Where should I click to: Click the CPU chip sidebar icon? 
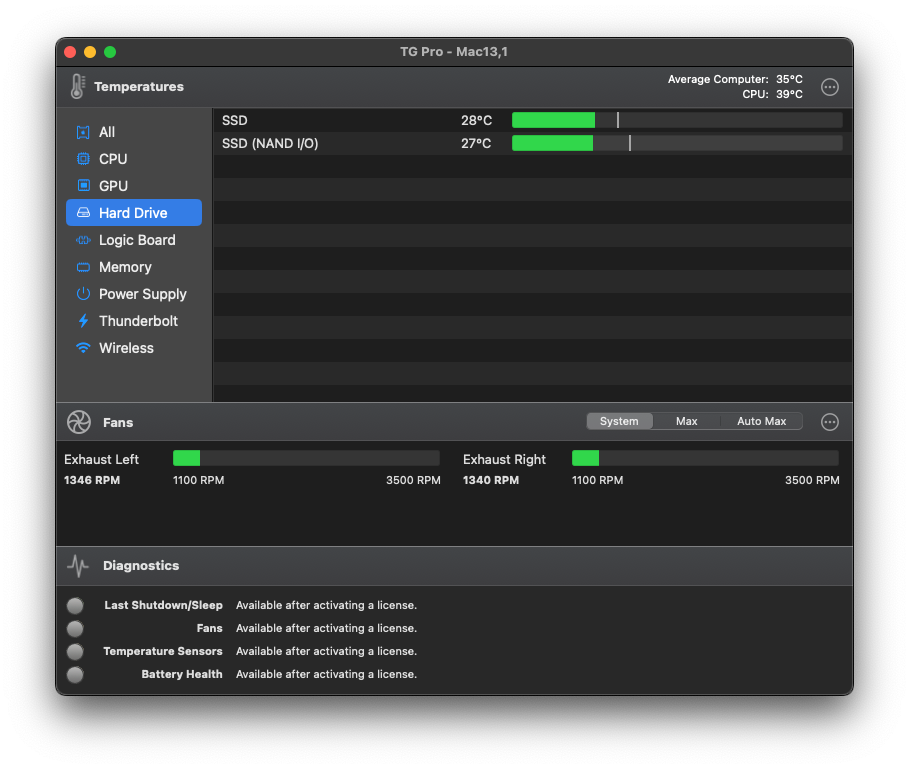point(83,159)
